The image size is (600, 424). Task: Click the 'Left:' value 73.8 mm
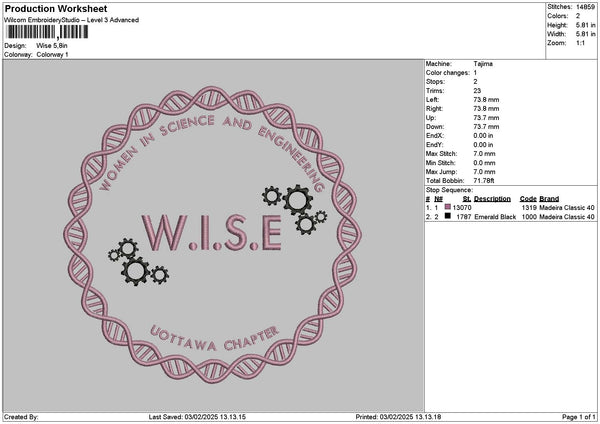tap(486, 100)
